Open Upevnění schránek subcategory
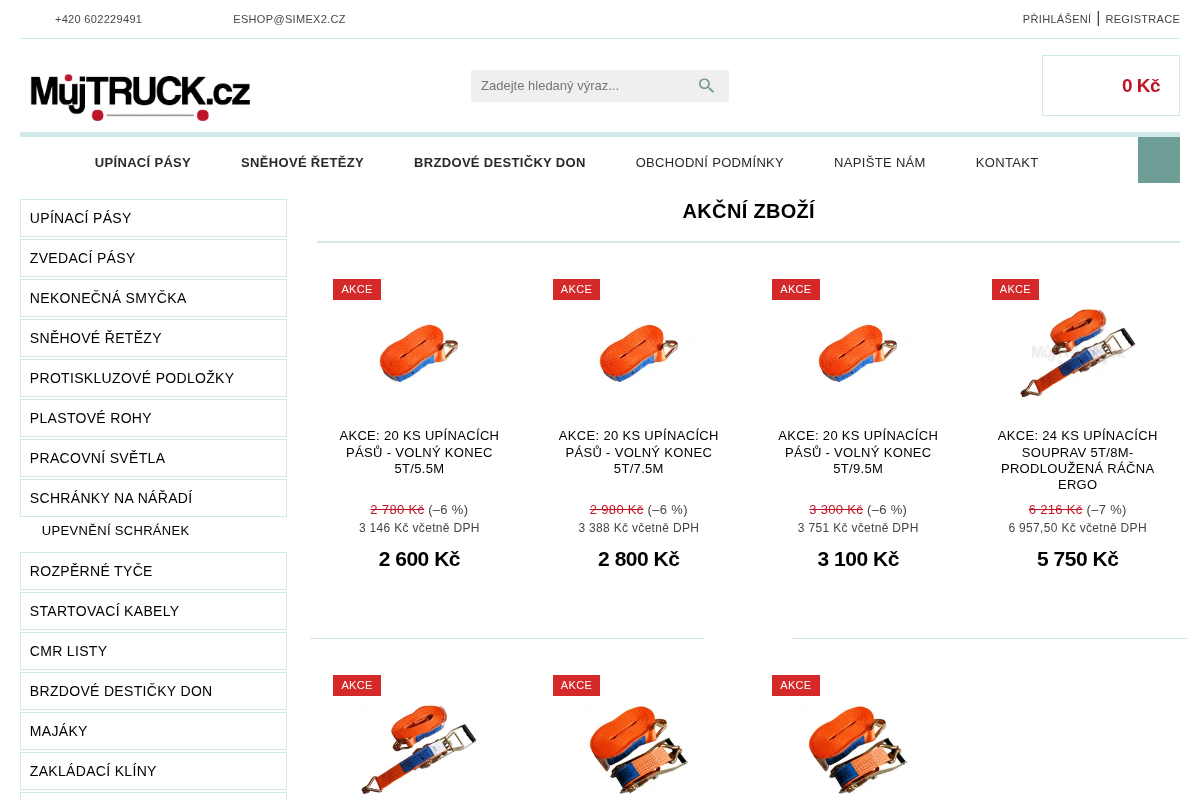This screenshot has height=800, width=1200. point(115,531)
